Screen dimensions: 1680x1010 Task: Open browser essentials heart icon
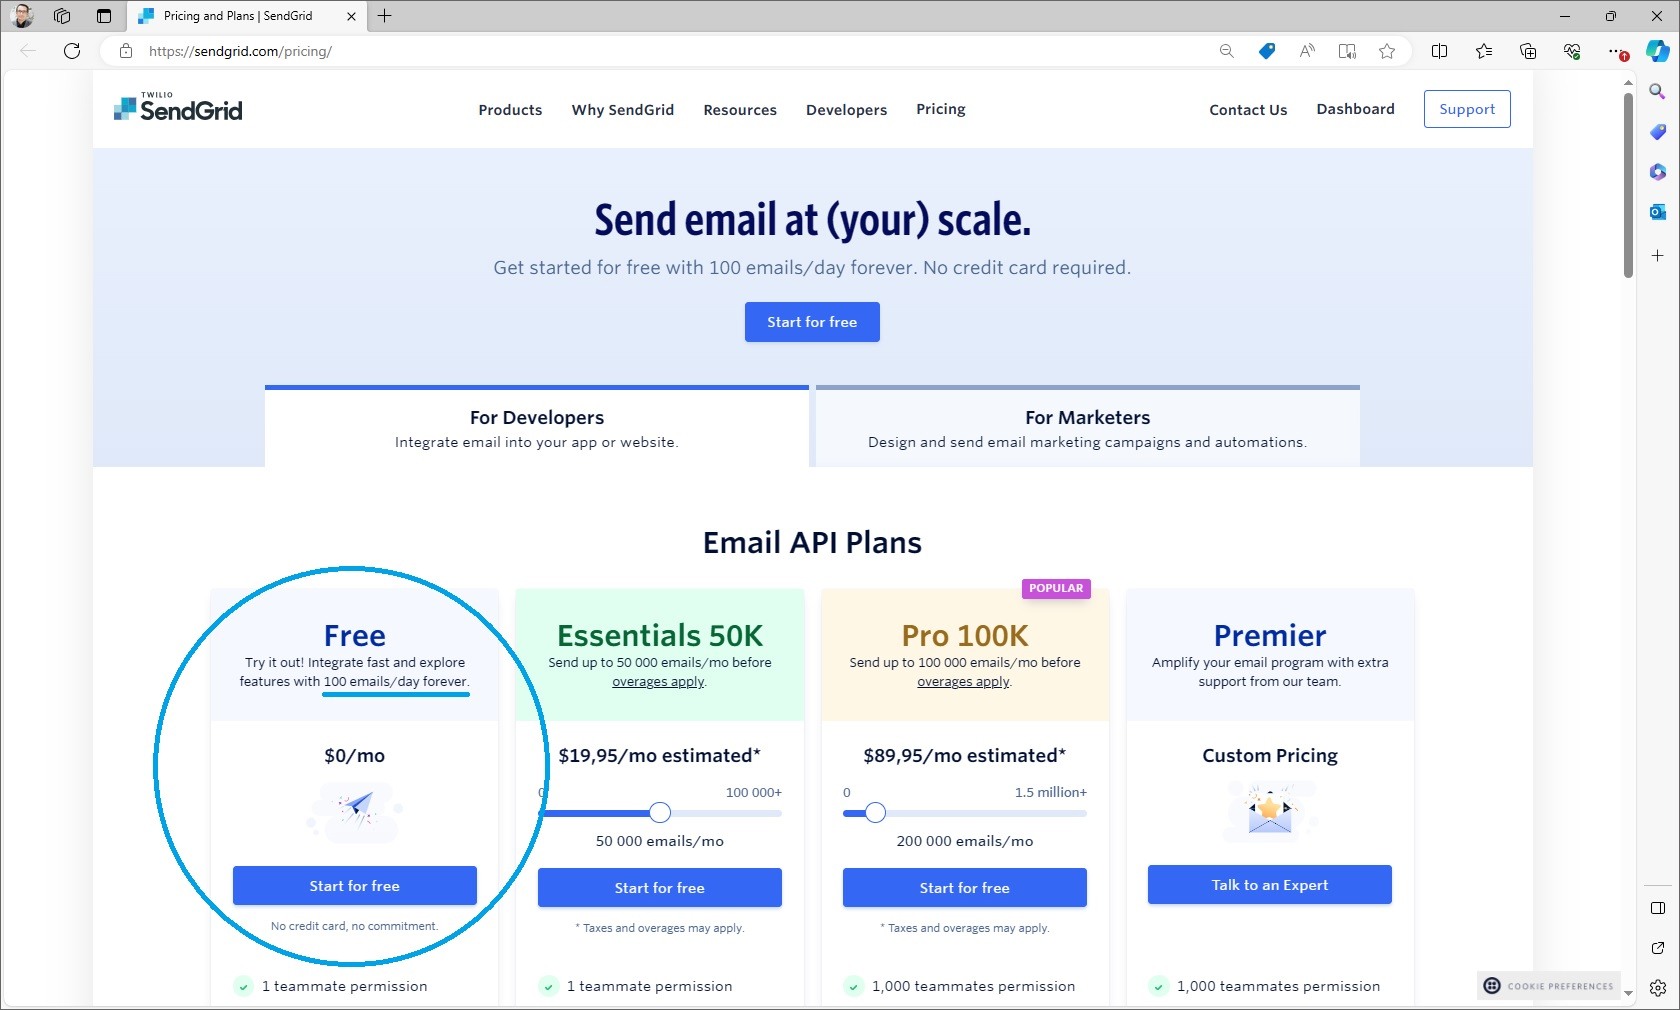1572,51
